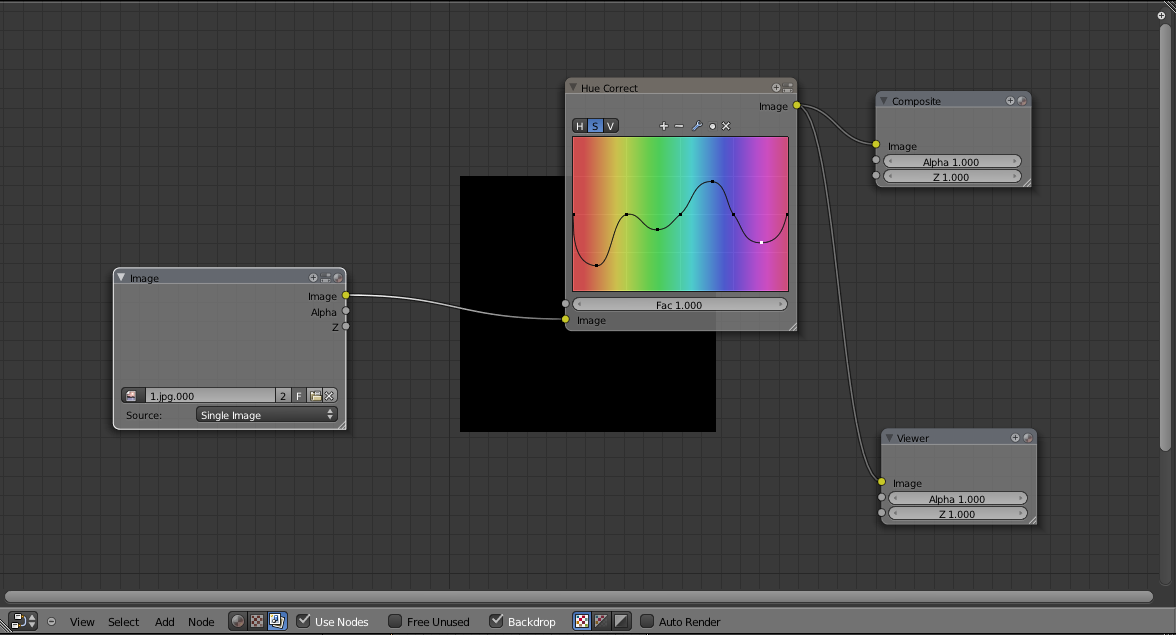The image size is (1176, 635).
Task: Open the Select menu
Action: 123,622
